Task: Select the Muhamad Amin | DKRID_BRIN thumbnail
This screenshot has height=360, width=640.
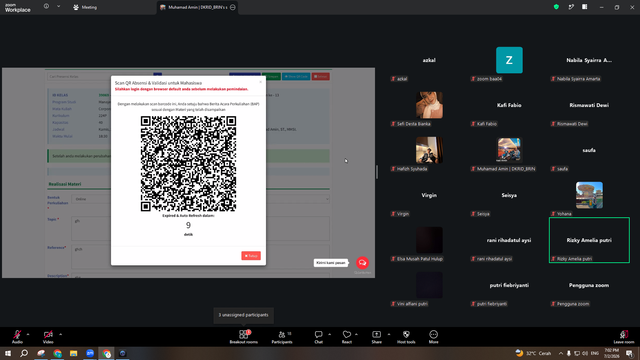Action: point(509,150)
